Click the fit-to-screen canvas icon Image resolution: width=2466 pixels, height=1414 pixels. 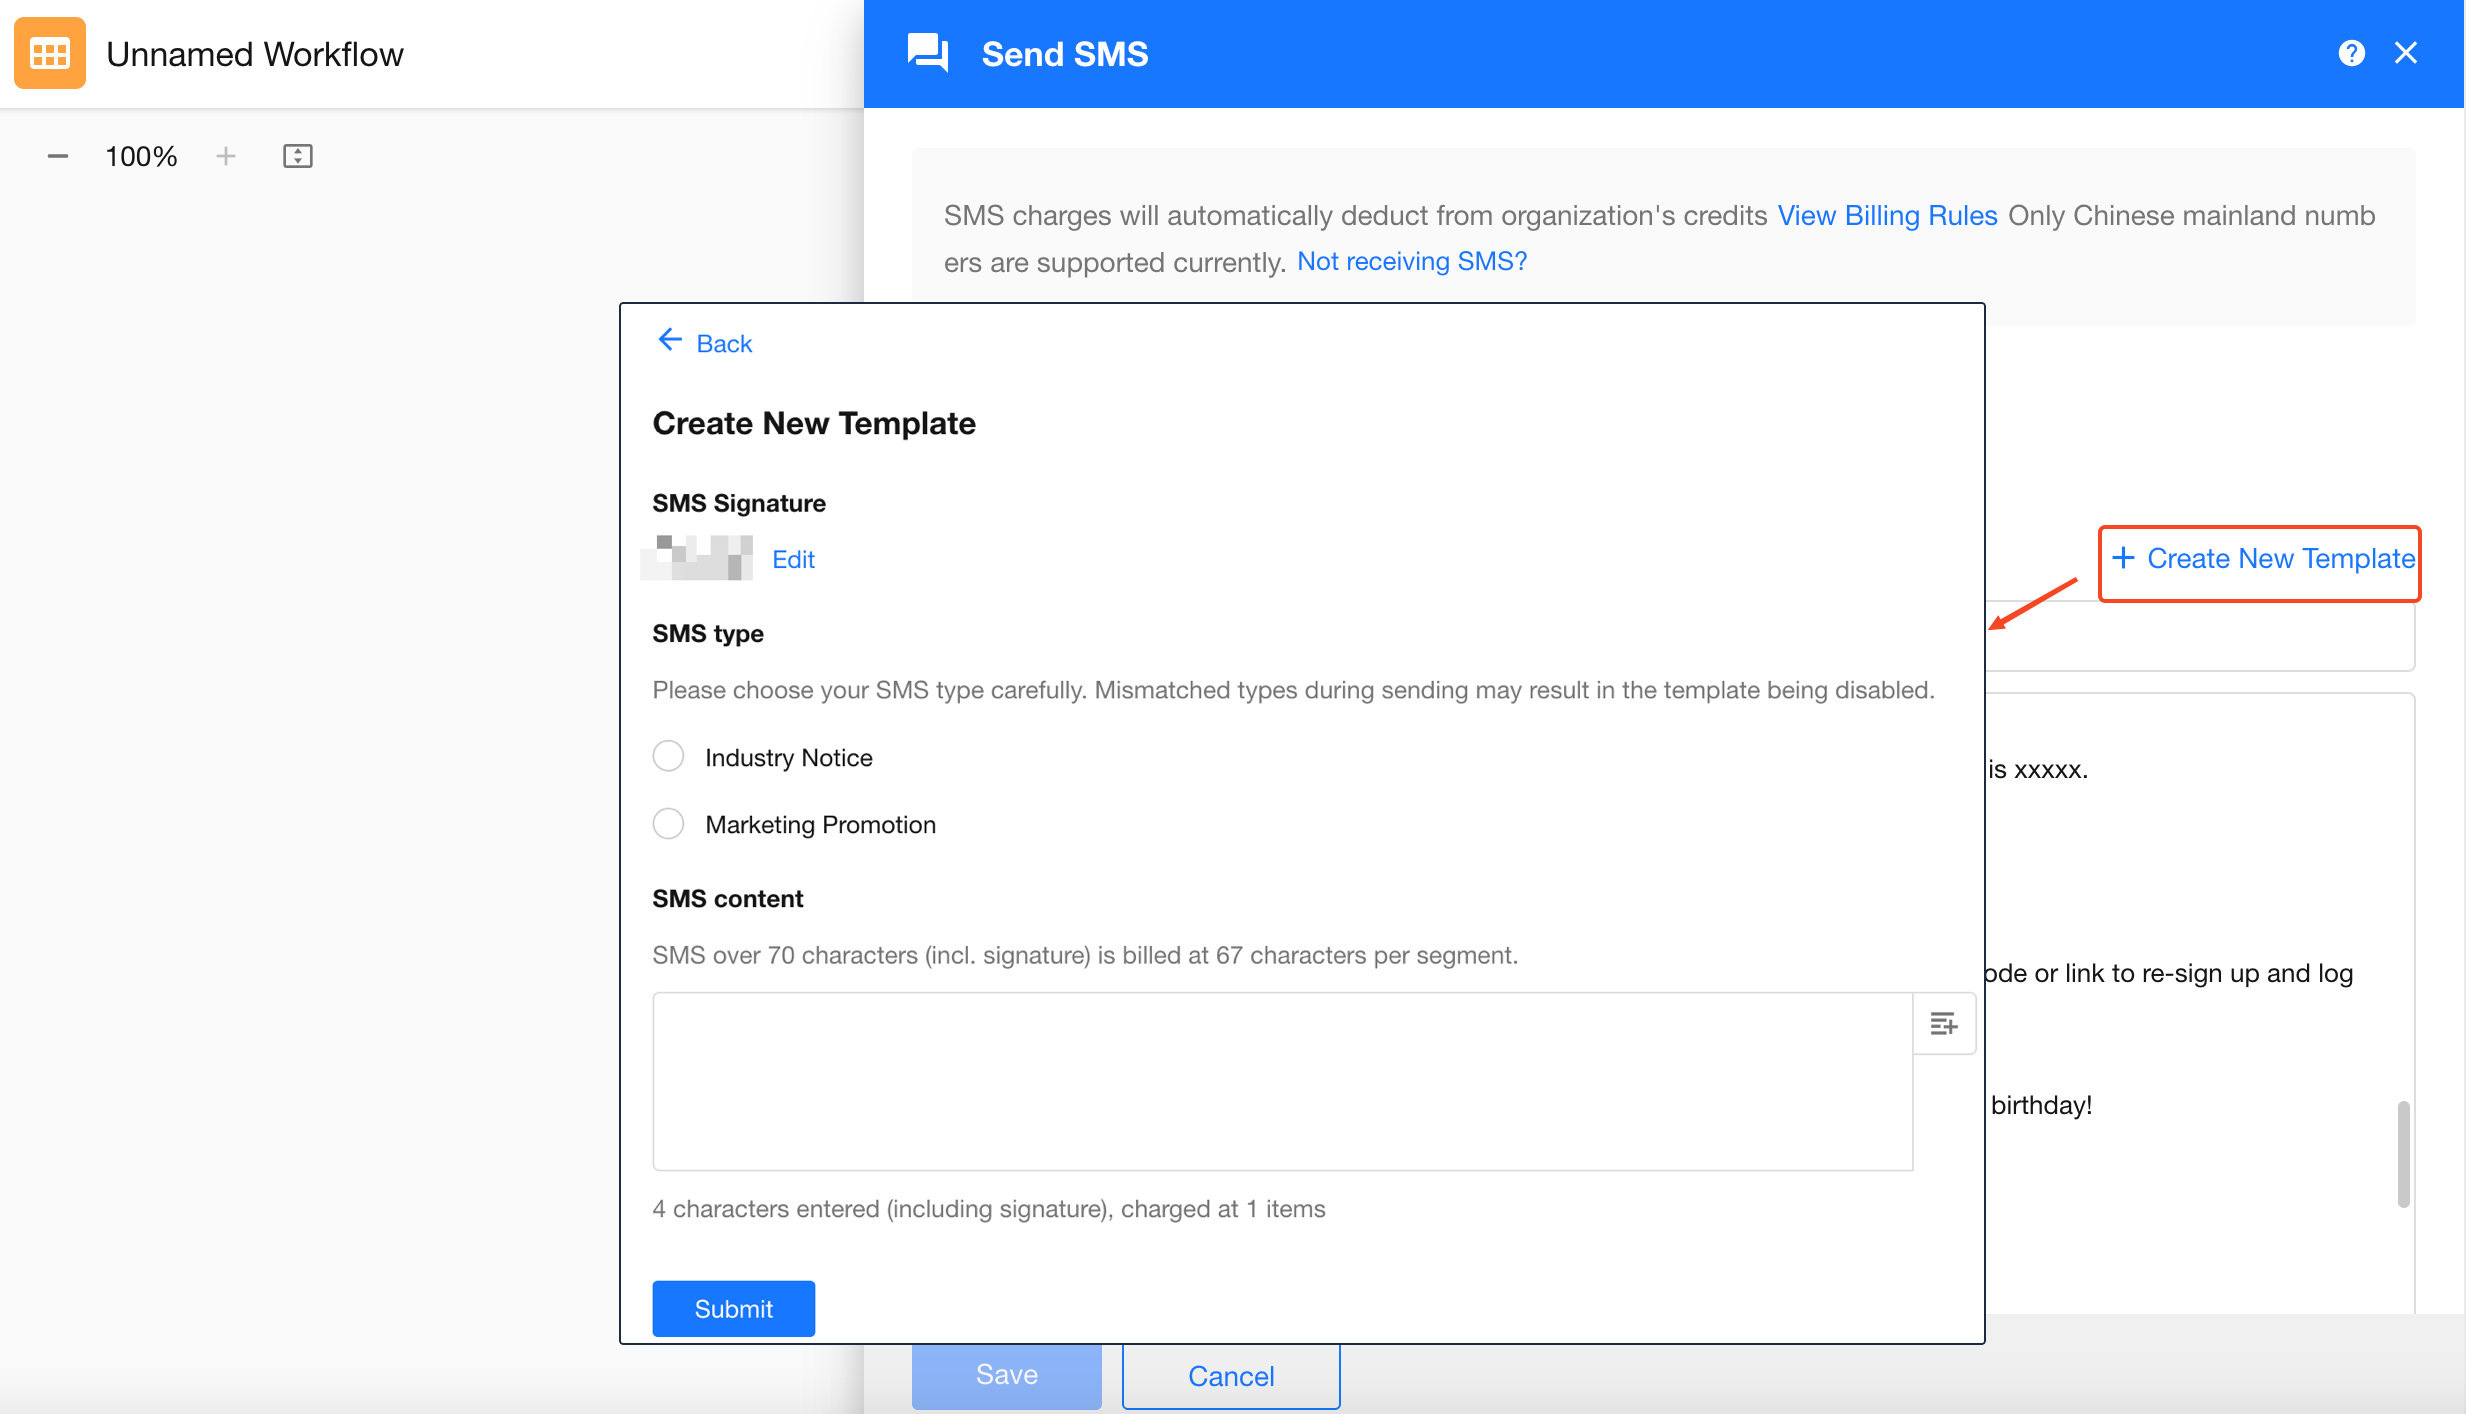[x=298, y=156]
